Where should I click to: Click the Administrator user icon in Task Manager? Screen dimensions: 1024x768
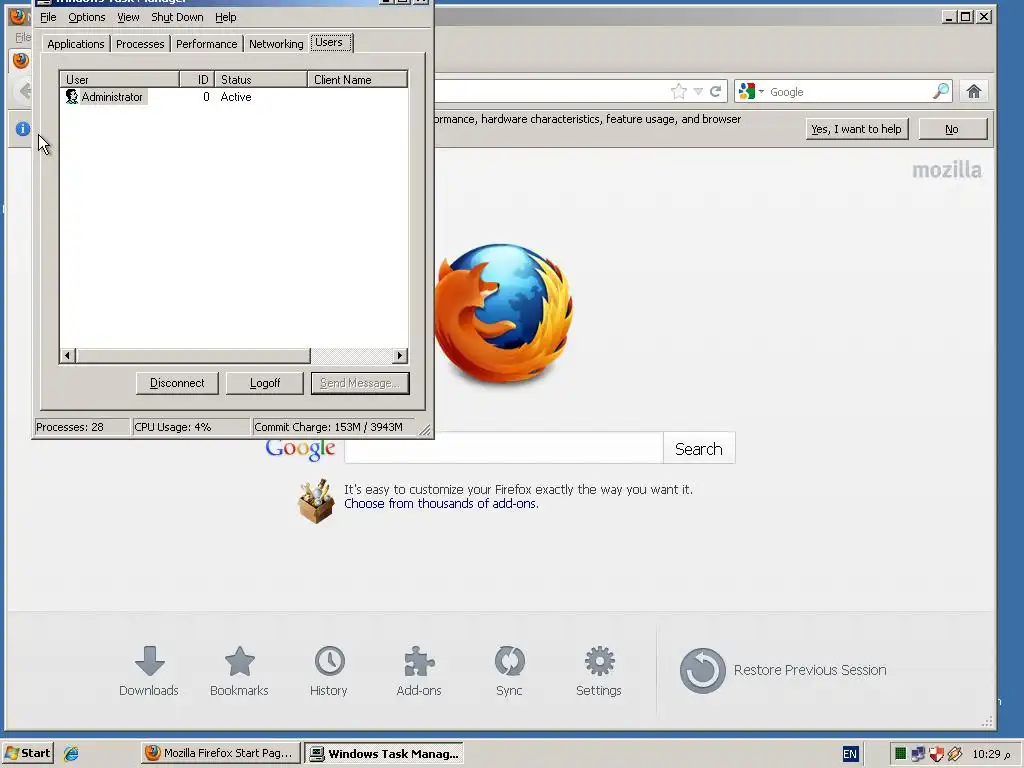pos(72,97)
